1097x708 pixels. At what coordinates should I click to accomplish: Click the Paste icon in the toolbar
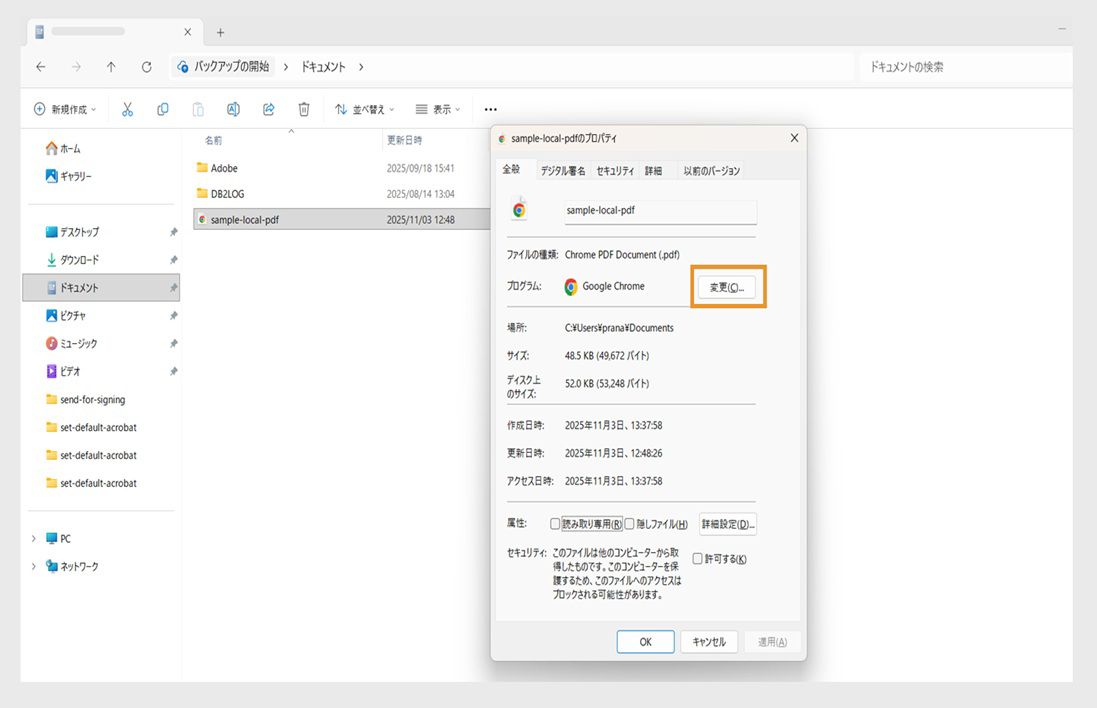coord(197,109)
